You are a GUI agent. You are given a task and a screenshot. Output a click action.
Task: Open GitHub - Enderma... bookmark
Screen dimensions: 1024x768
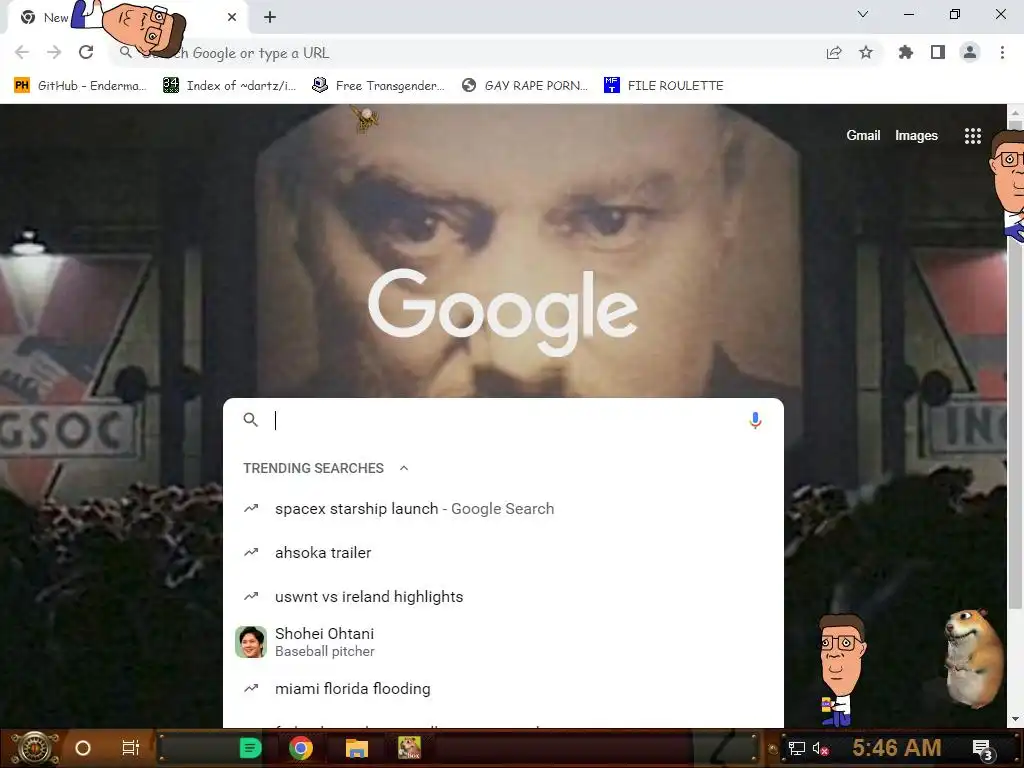(80, 86)
